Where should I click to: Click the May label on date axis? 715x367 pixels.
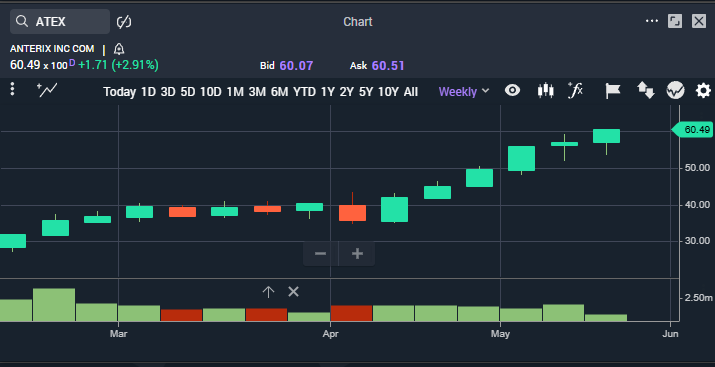point(500,334)
